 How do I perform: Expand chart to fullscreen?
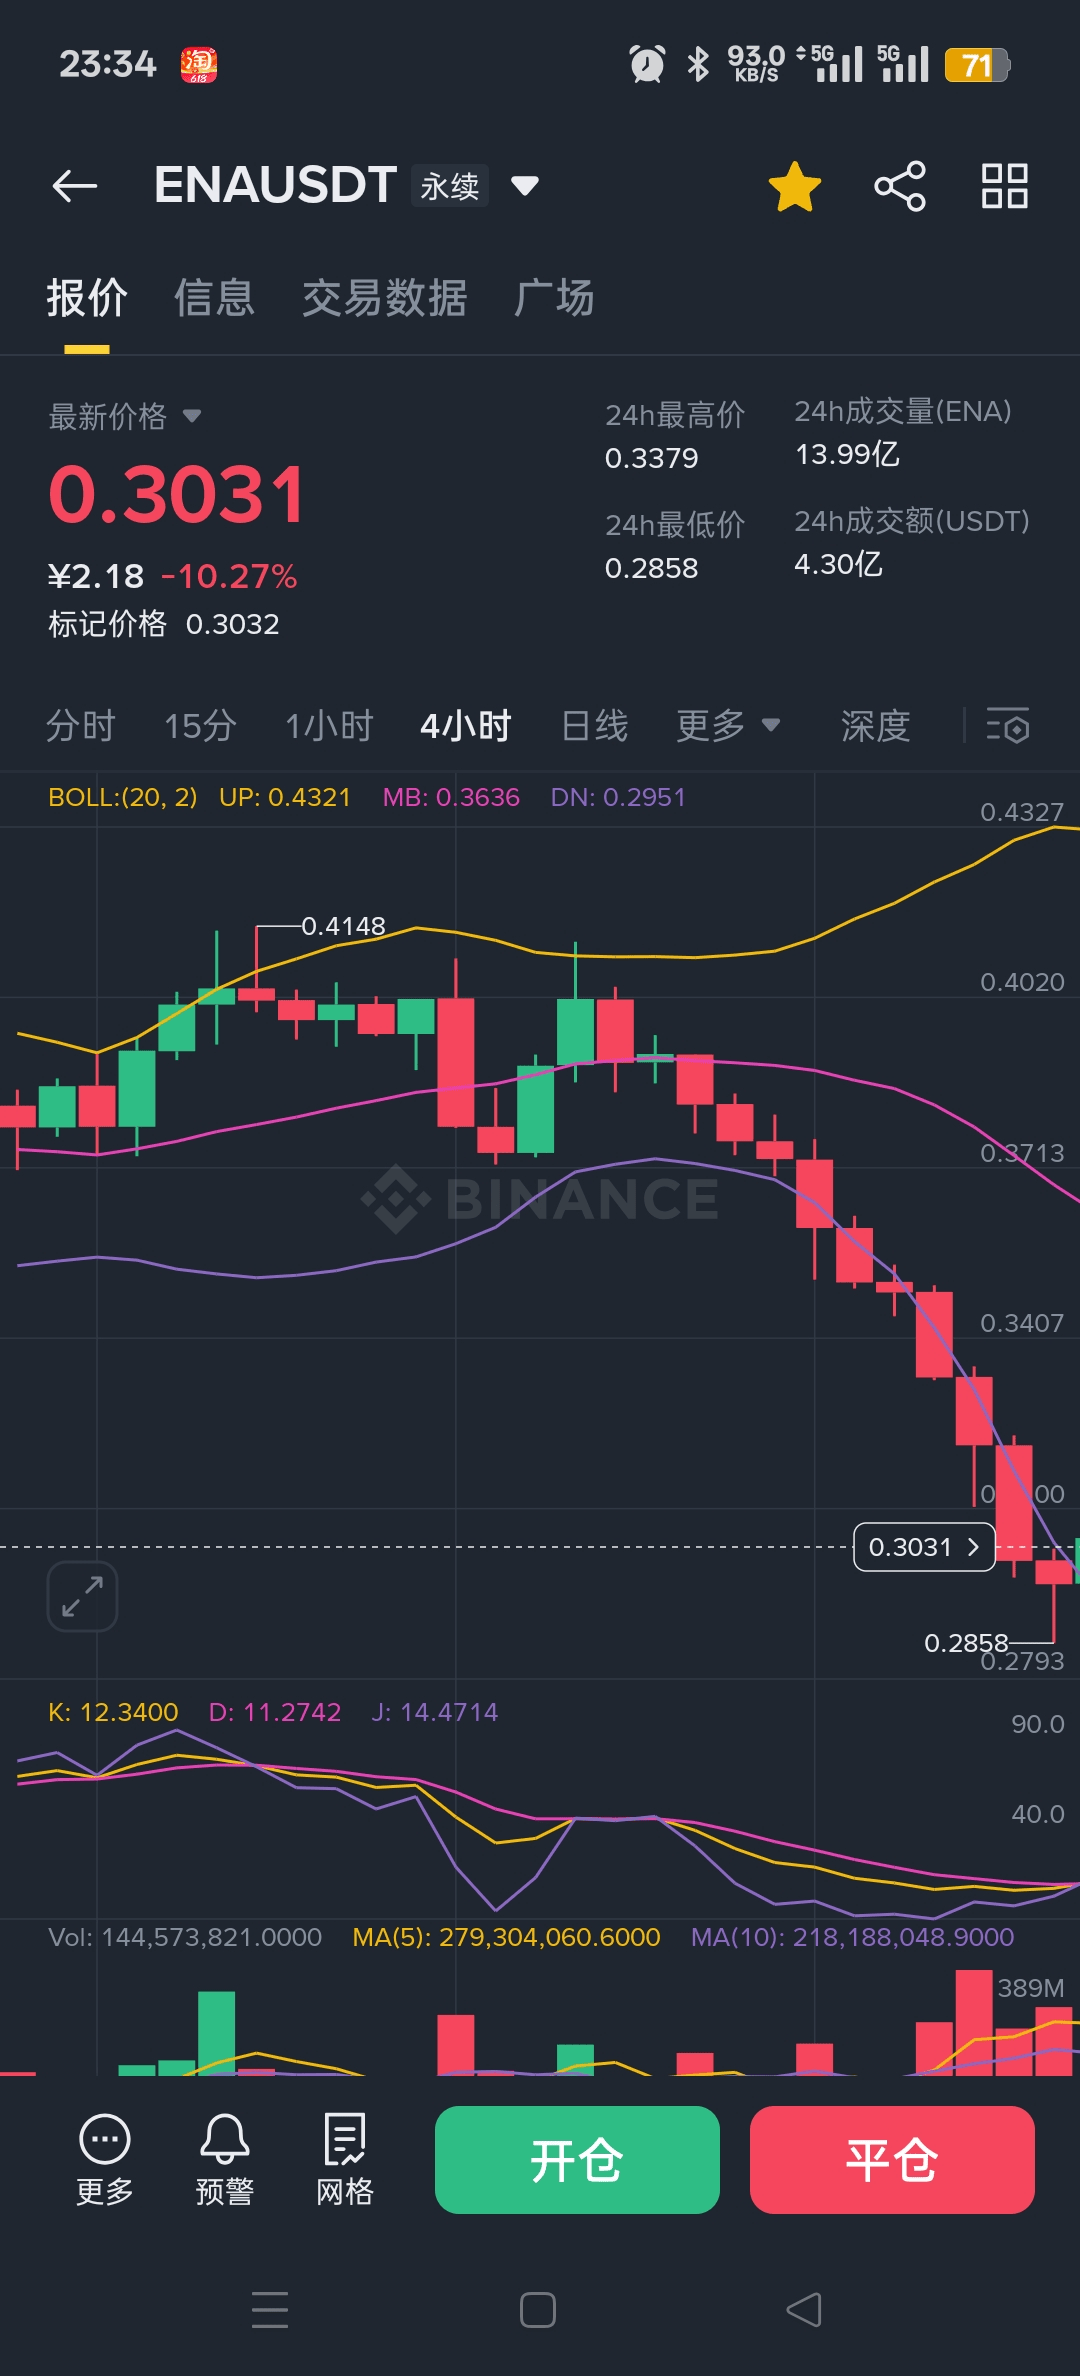tap(82, 1596)
